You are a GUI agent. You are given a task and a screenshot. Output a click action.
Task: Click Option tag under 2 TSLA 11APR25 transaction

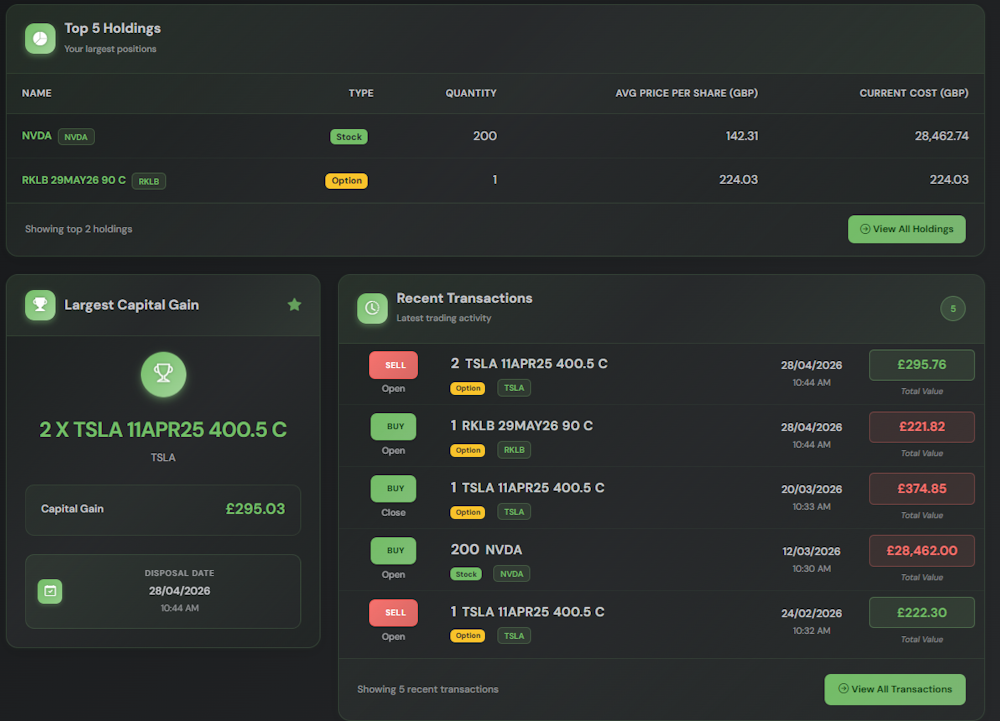coord(467,388)
